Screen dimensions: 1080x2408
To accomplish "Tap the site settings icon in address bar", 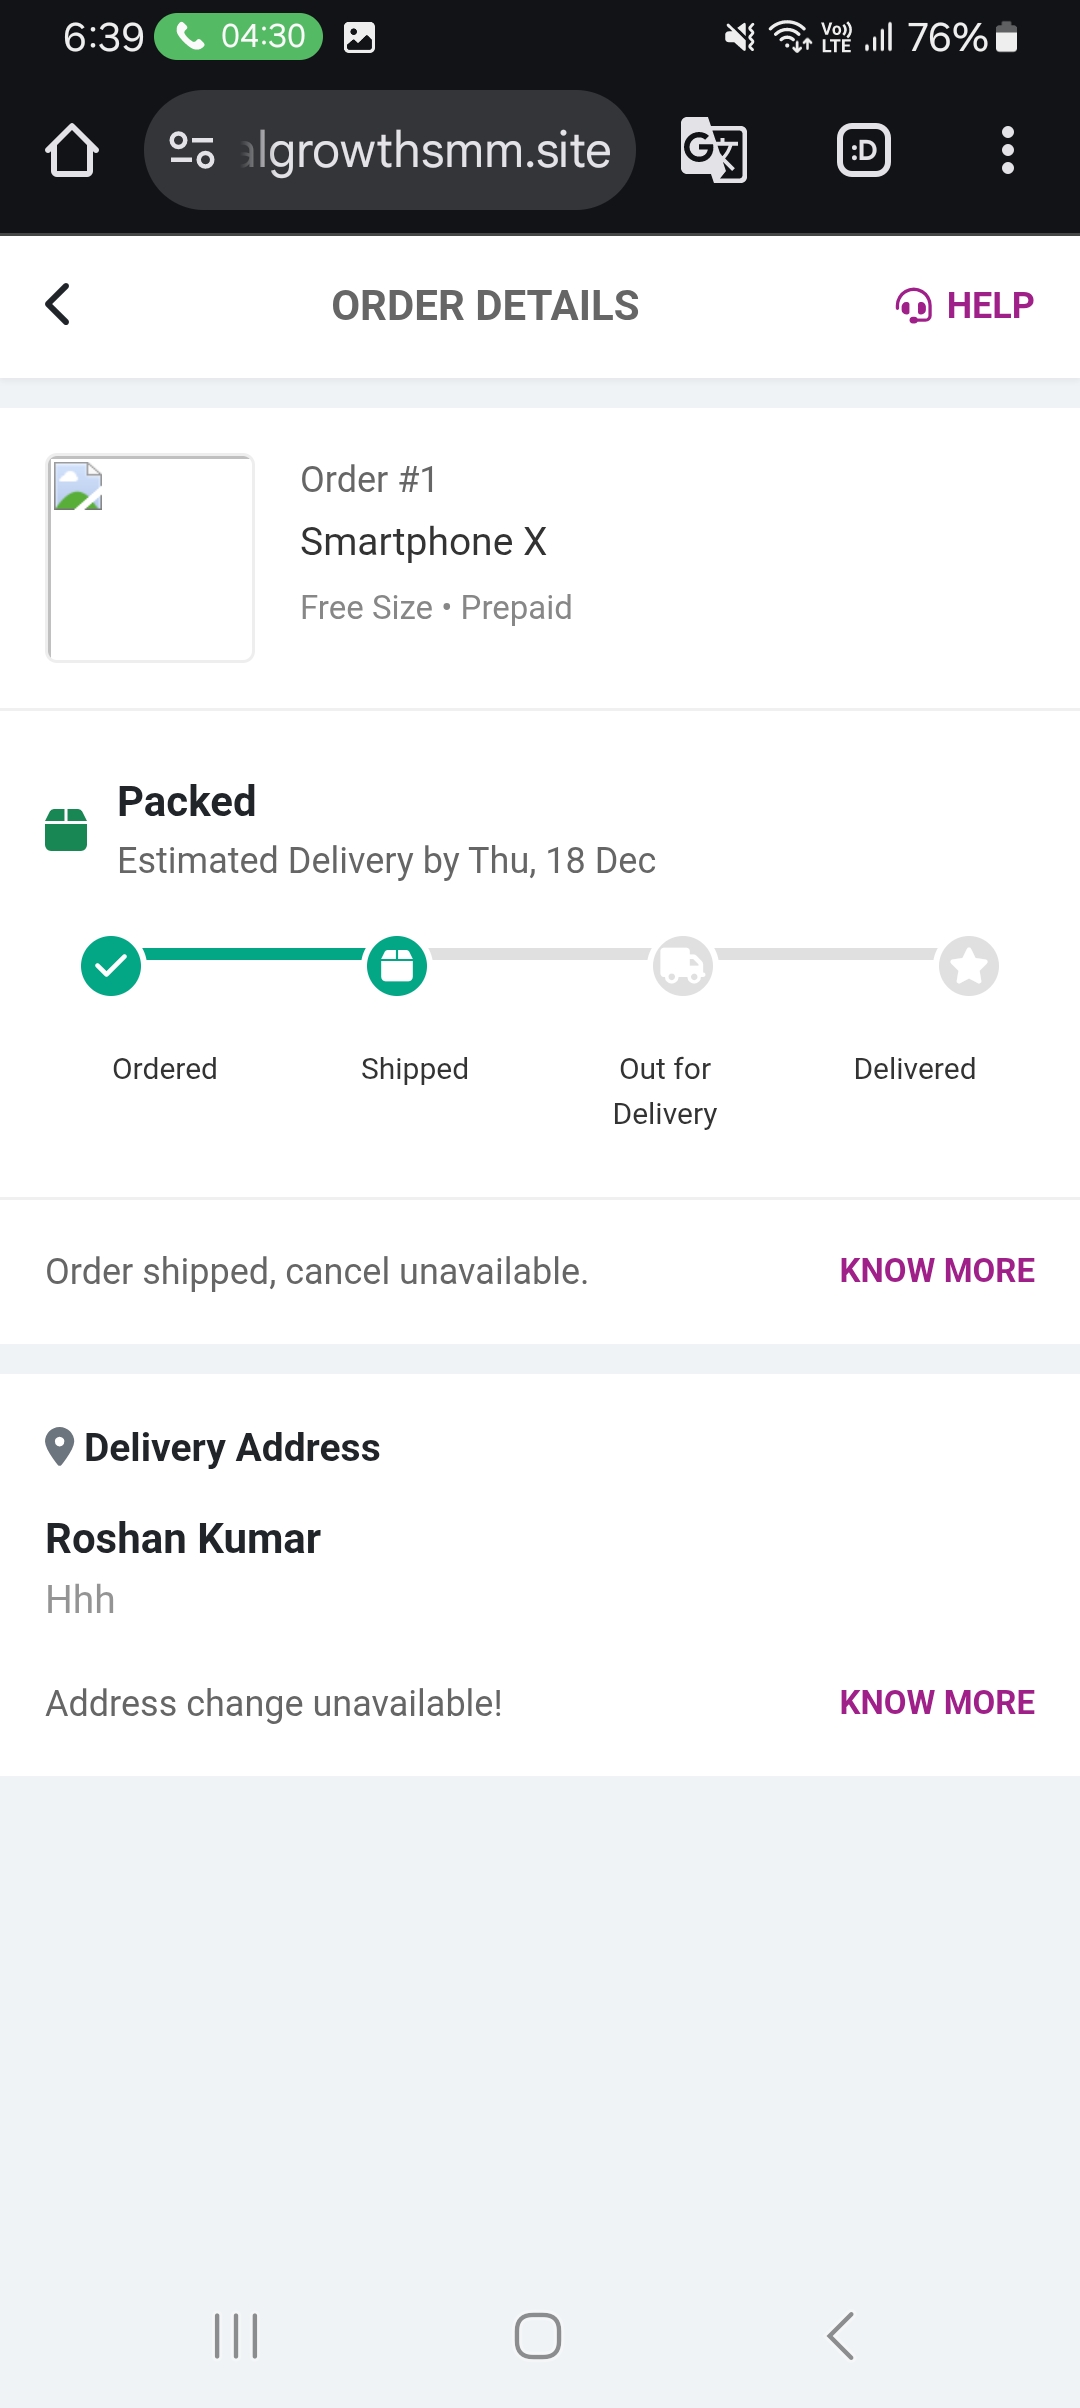I will click(x=192, y=150).
